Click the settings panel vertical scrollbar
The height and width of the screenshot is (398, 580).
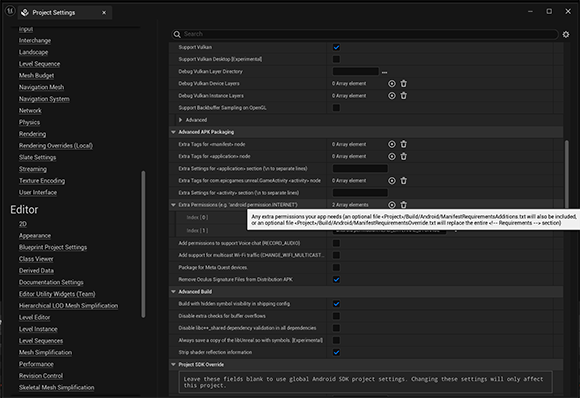click(x=567, y=174)
